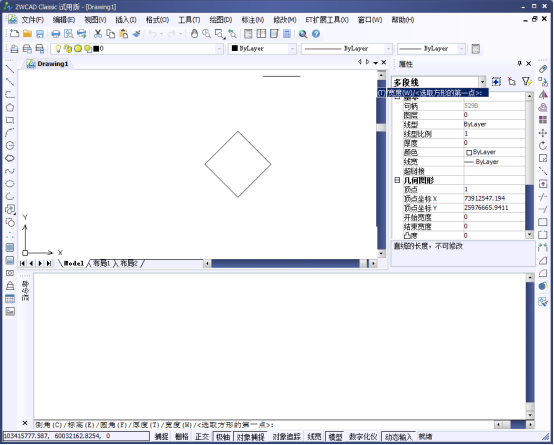The image size is (554, 445).
Task: Open the ByLayer color dropdown
Action: coord(292,48)
